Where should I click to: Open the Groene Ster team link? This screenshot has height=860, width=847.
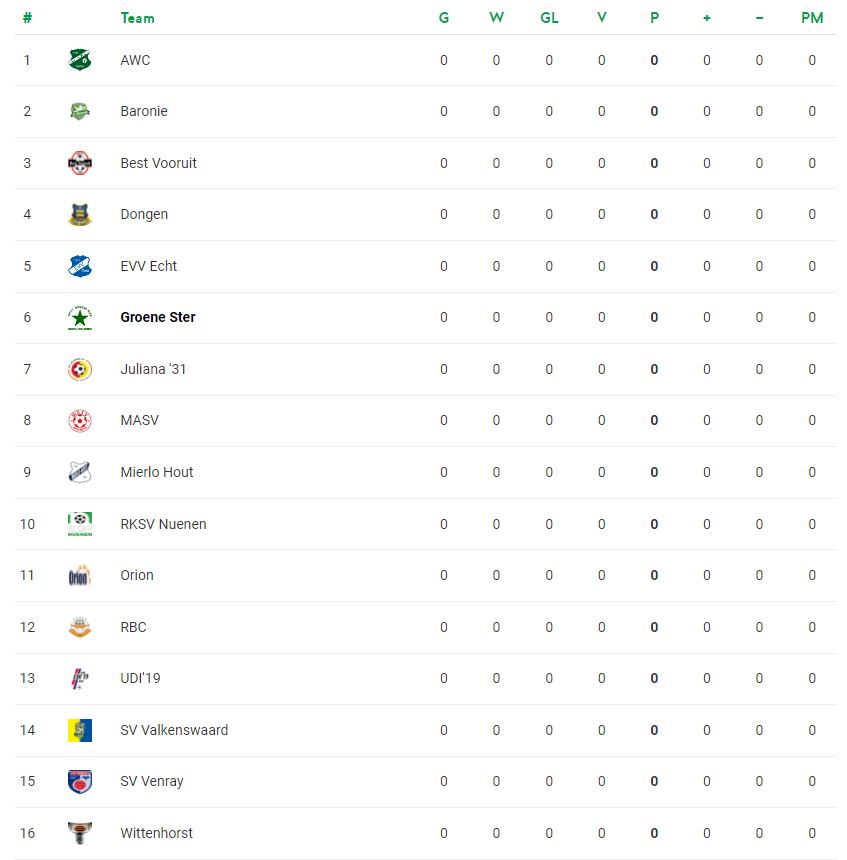click(x=158, y=317)
